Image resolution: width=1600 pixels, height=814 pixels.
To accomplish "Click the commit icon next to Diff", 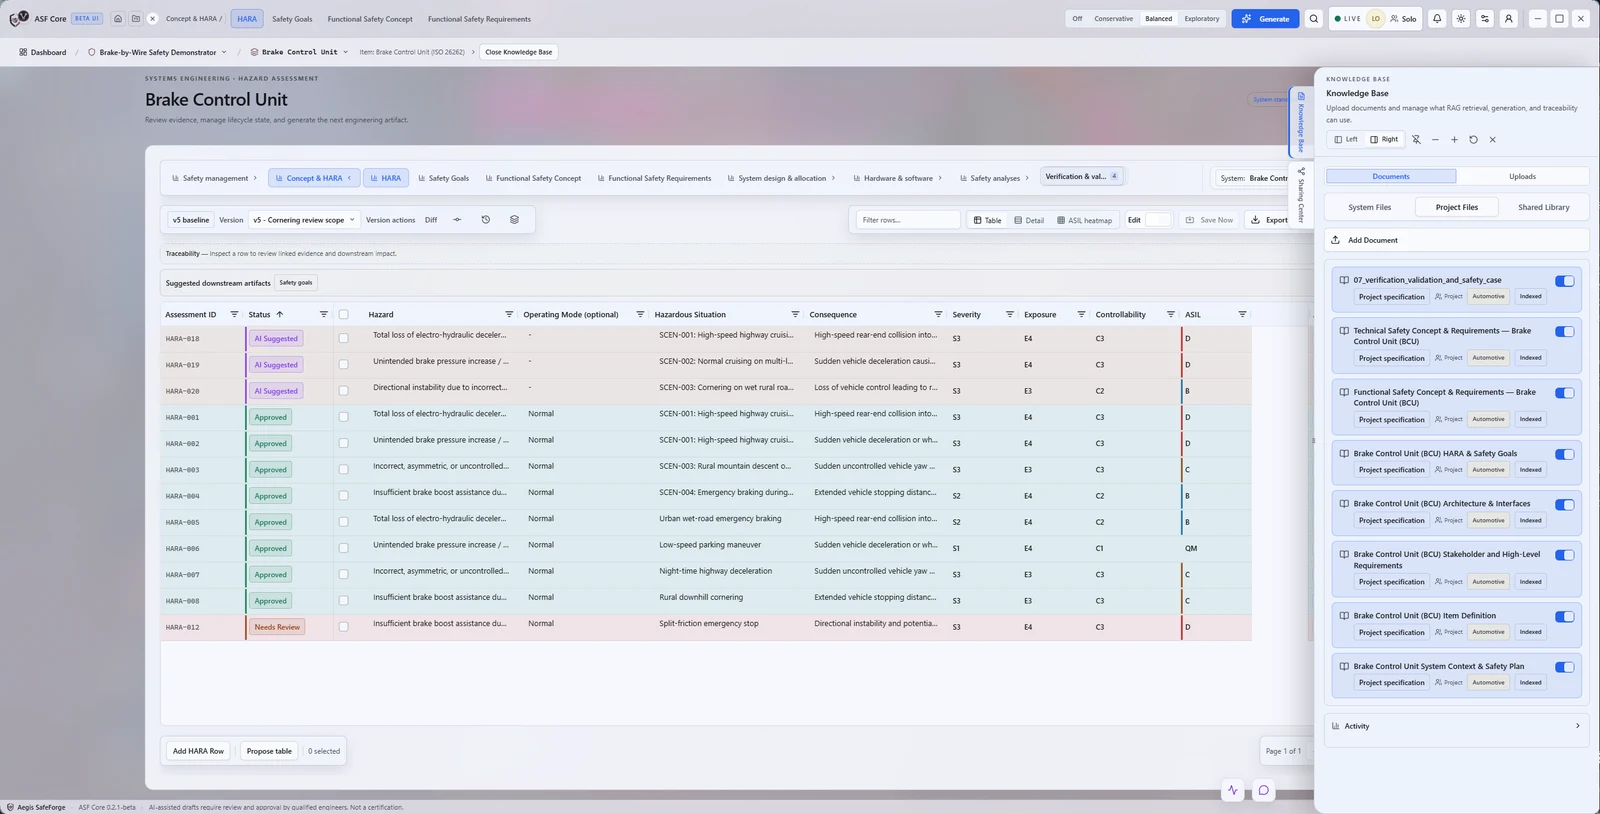I will pos(457,219).
